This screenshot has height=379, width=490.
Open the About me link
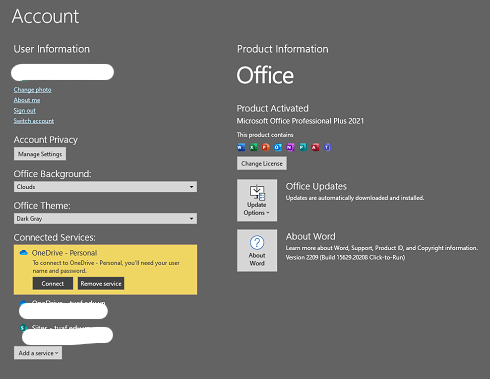click(27, 100)
